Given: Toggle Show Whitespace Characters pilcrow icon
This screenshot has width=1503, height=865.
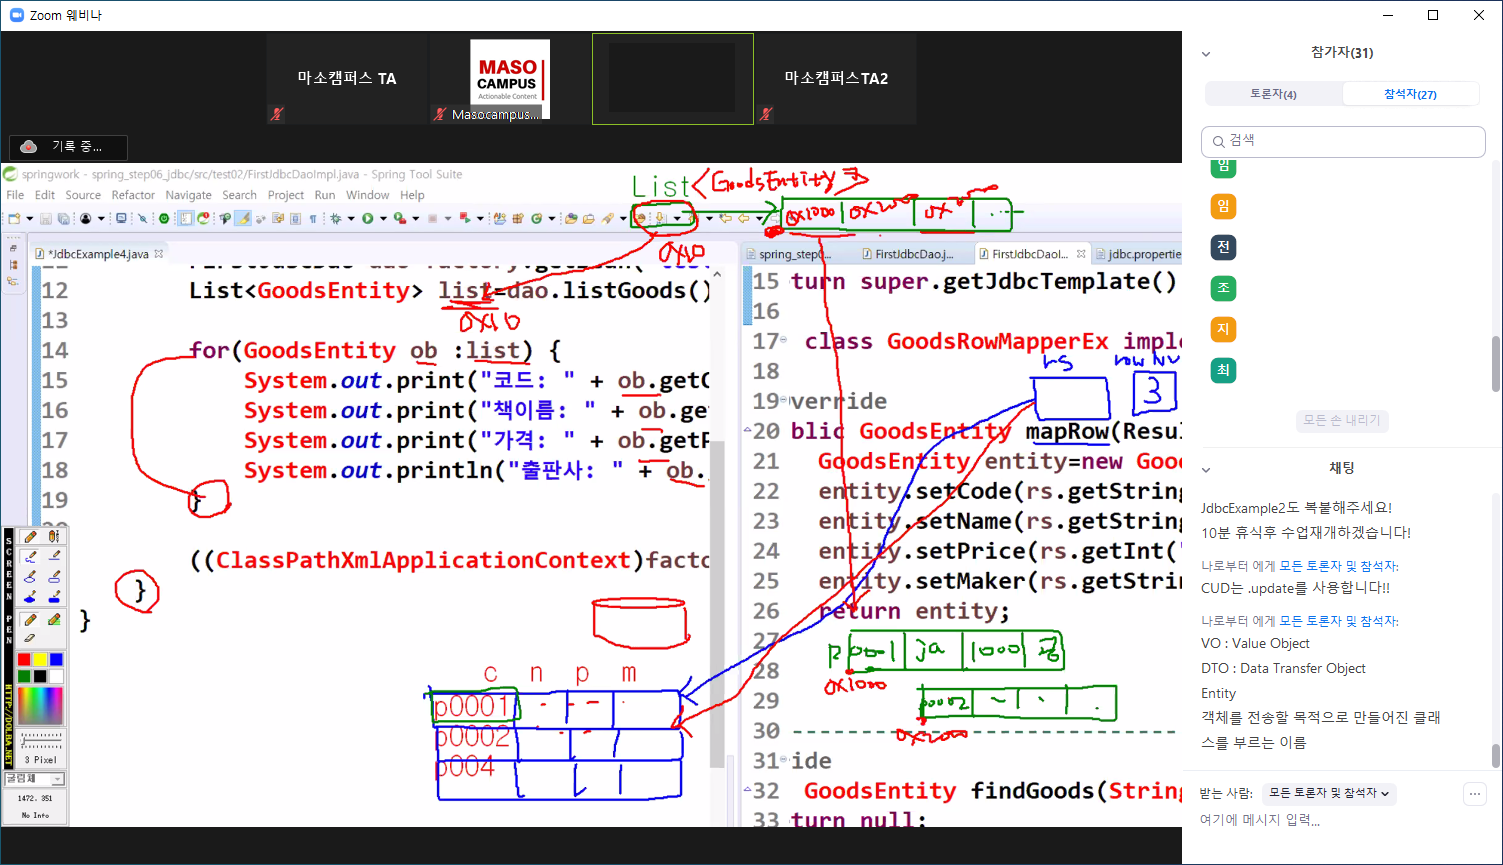Looking at the screenshot, I should [x=313, y=218].
